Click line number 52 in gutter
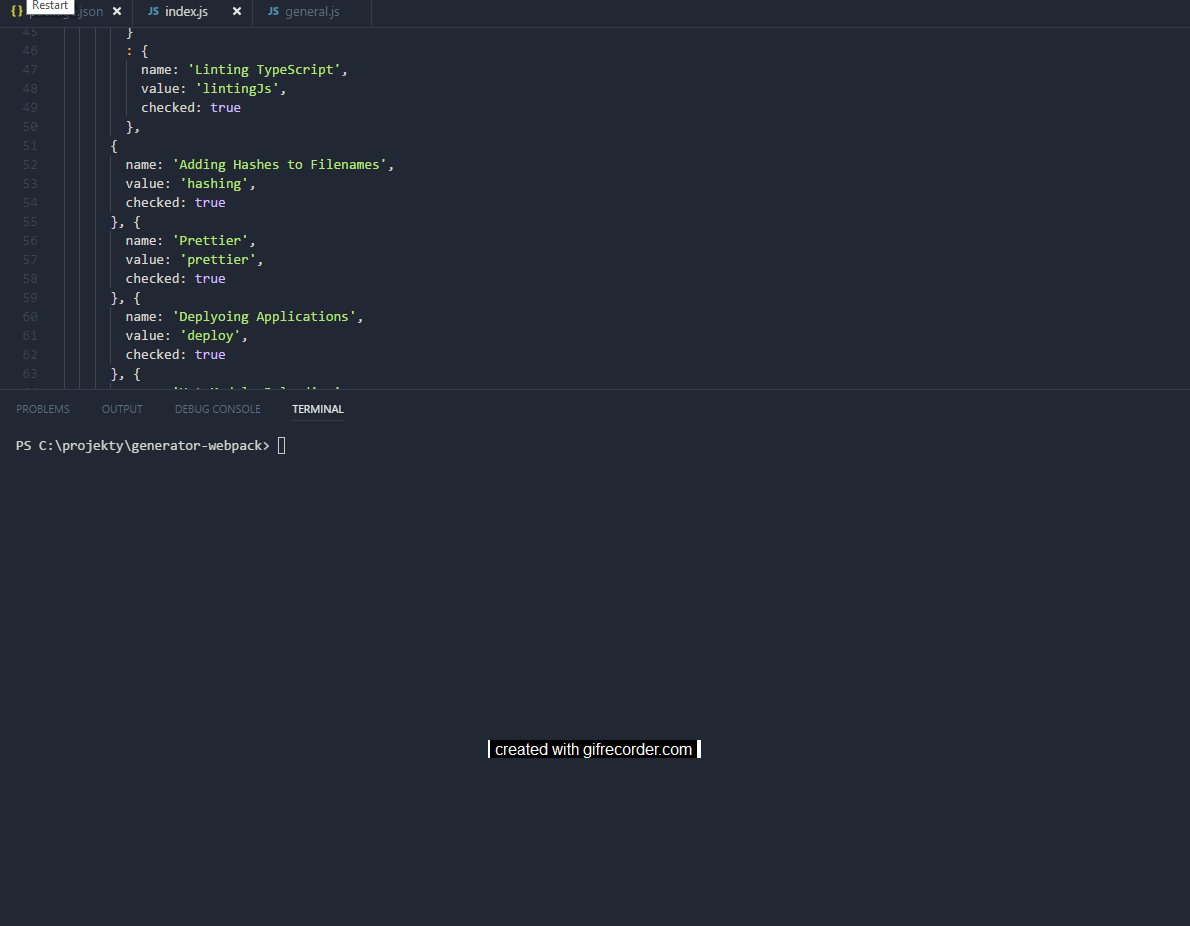1190x926 pixels. (x=30, y=165)
